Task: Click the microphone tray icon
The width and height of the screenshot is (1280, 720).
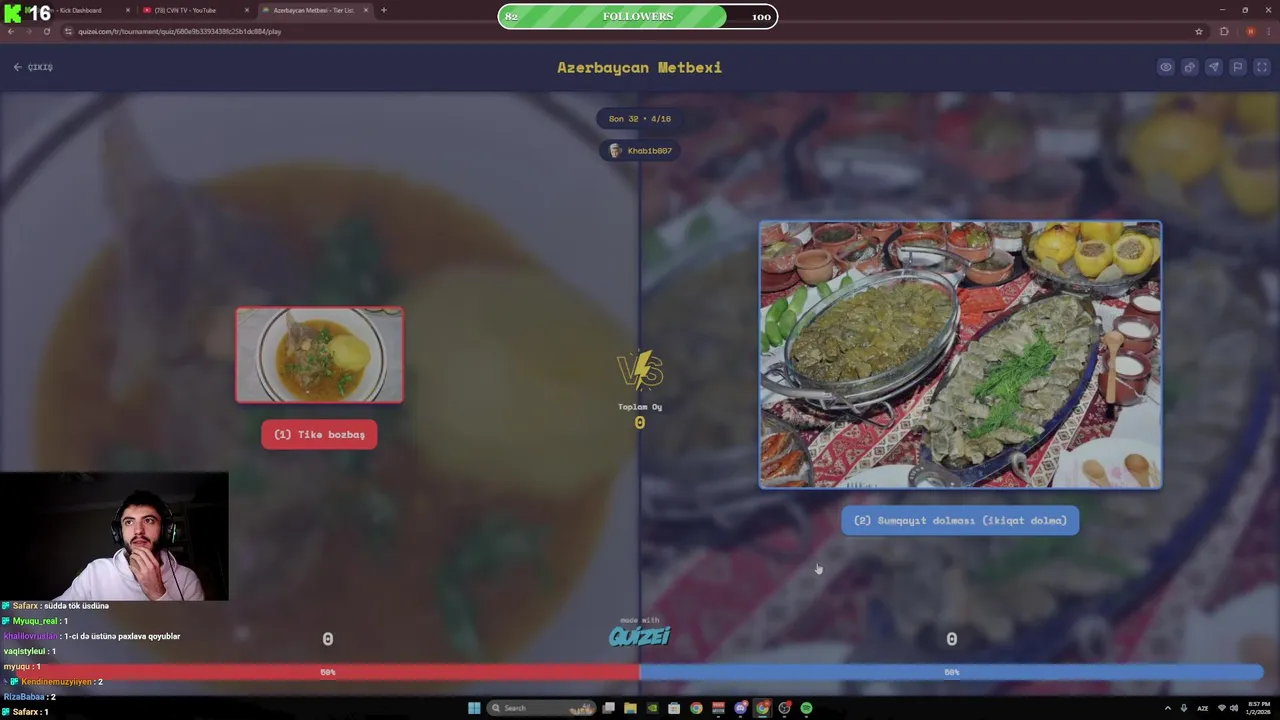Action: (x=1184, y=708)
